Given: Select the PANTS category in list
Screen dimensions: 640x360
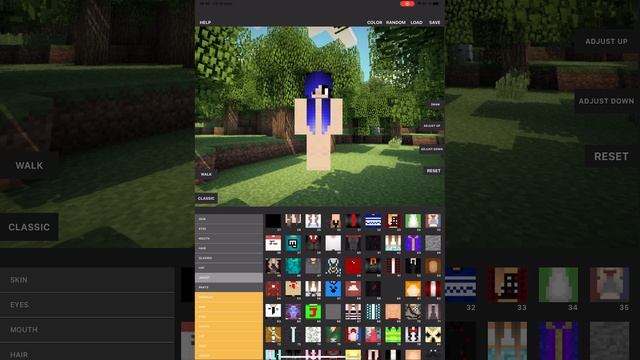Looking at the screenshot, I should coord(229,287).
